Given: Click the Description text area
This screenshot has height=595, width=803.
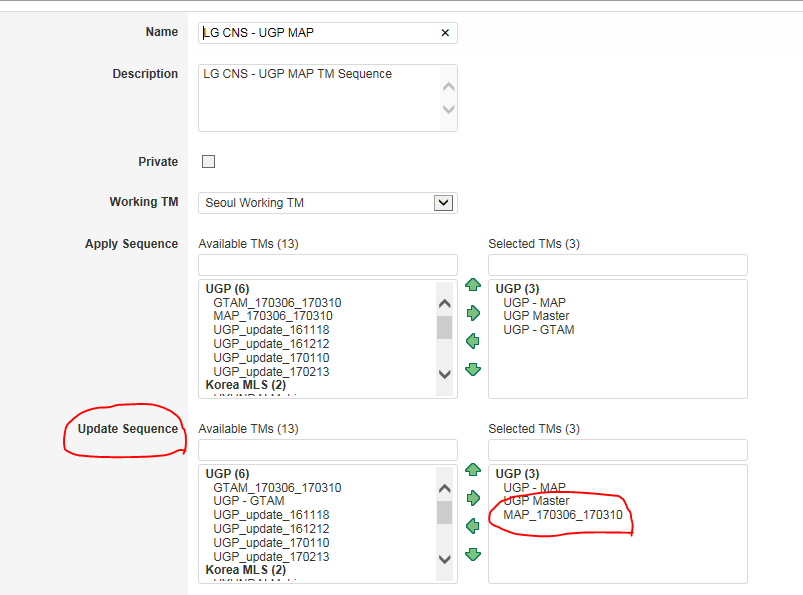Looking at the screenshot, I should pyautogui.click(x=320, y=98).
